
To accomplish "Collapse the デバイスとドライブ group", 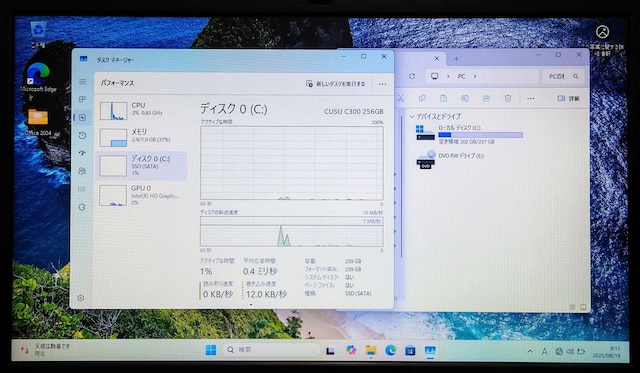I will click(412, 116).
